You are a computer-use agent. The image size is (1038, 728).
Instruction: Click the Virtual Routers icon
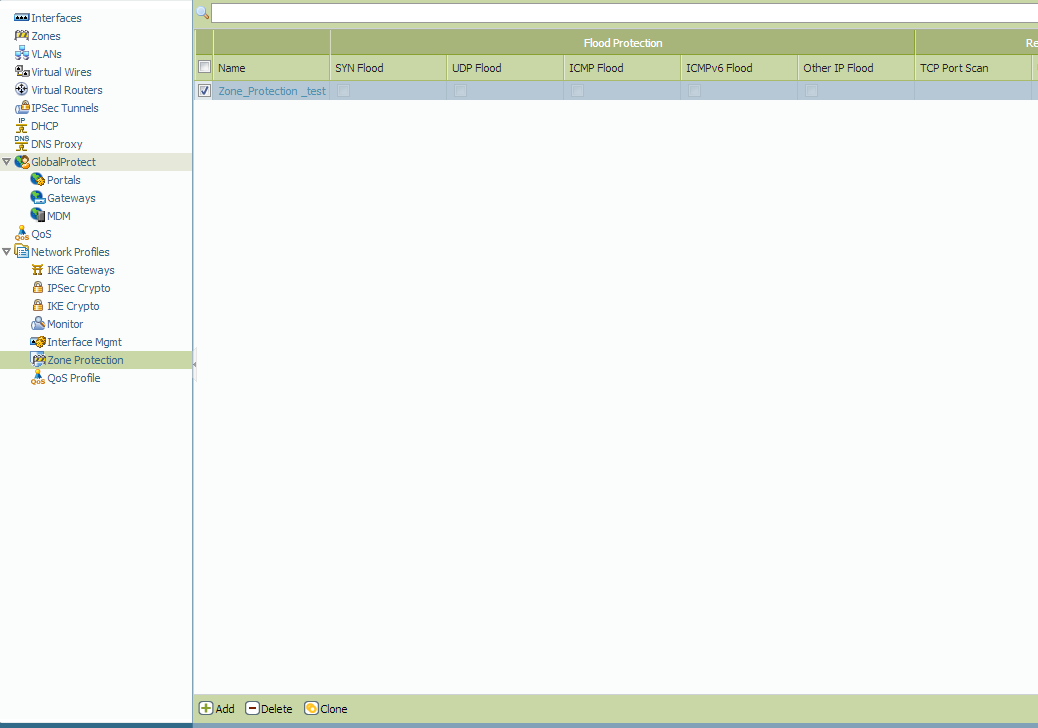(22, 89)
